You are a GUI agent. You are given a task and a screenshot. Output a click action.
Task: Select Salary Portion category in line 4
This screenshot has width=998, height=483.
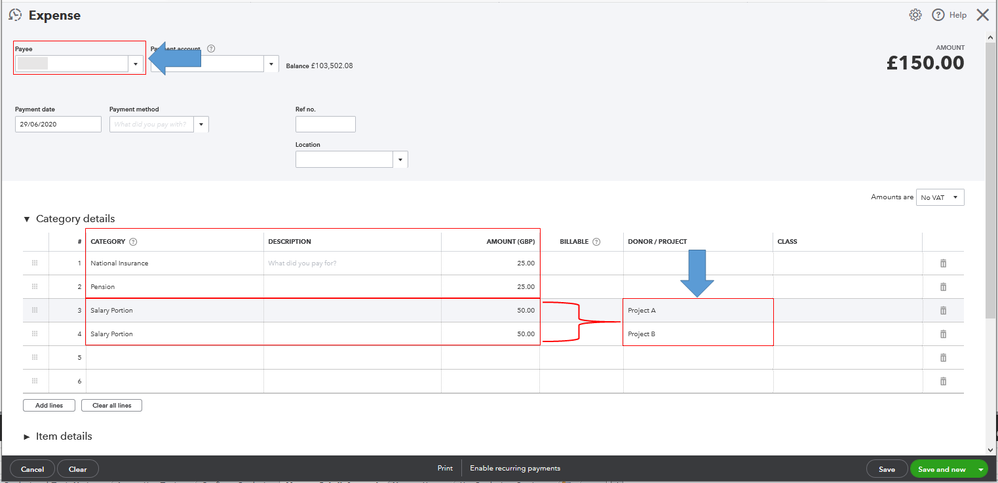click(x=175, y=333)
